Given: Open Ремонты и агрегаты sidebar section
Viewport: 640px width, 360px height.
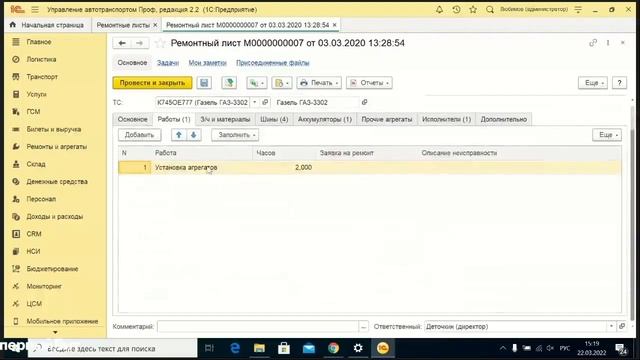Looking at the screenshot, I should 56,147.
